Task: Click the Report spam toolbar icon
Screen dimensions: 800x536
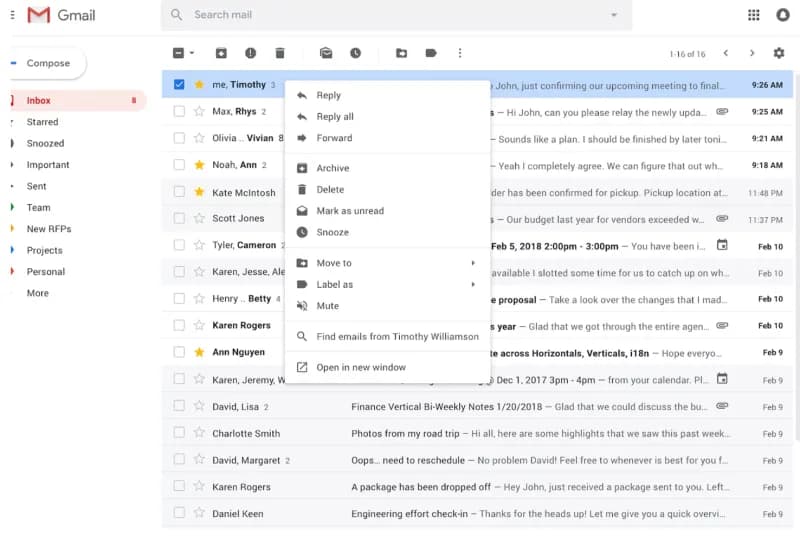Action: [250, 53]
